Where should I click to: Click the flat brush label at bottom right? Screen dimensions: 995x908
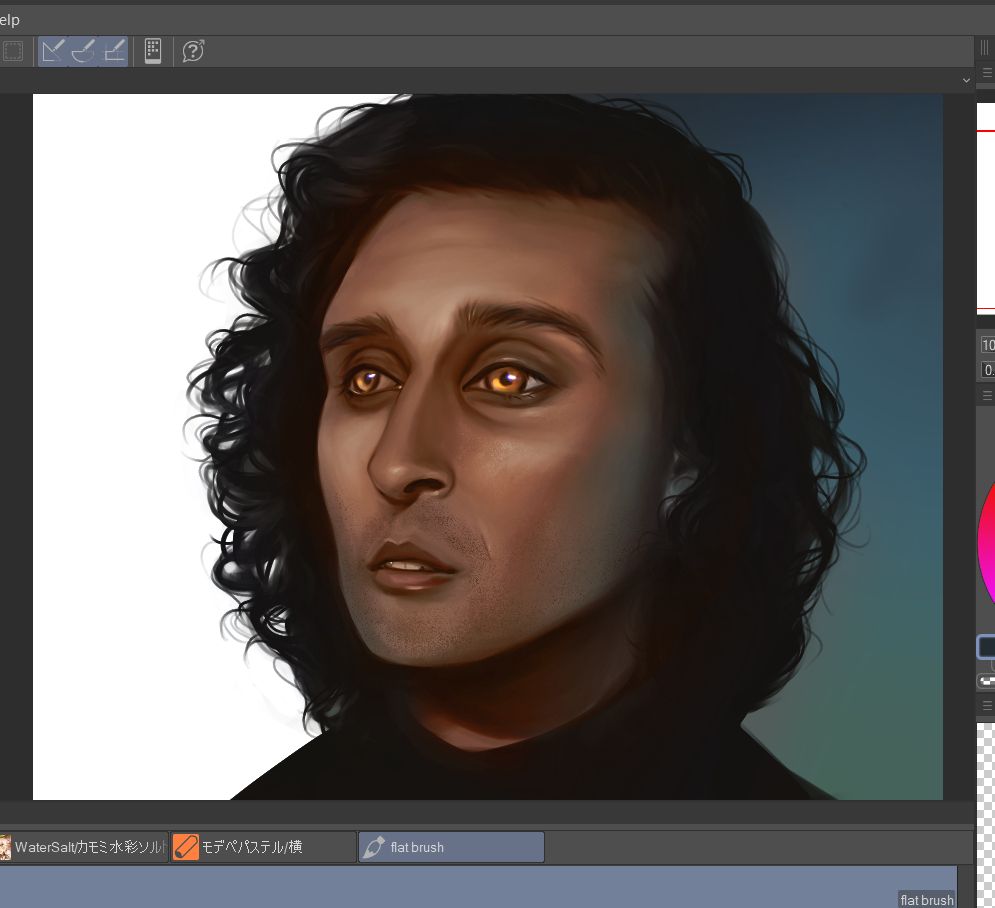coord(926,900)
